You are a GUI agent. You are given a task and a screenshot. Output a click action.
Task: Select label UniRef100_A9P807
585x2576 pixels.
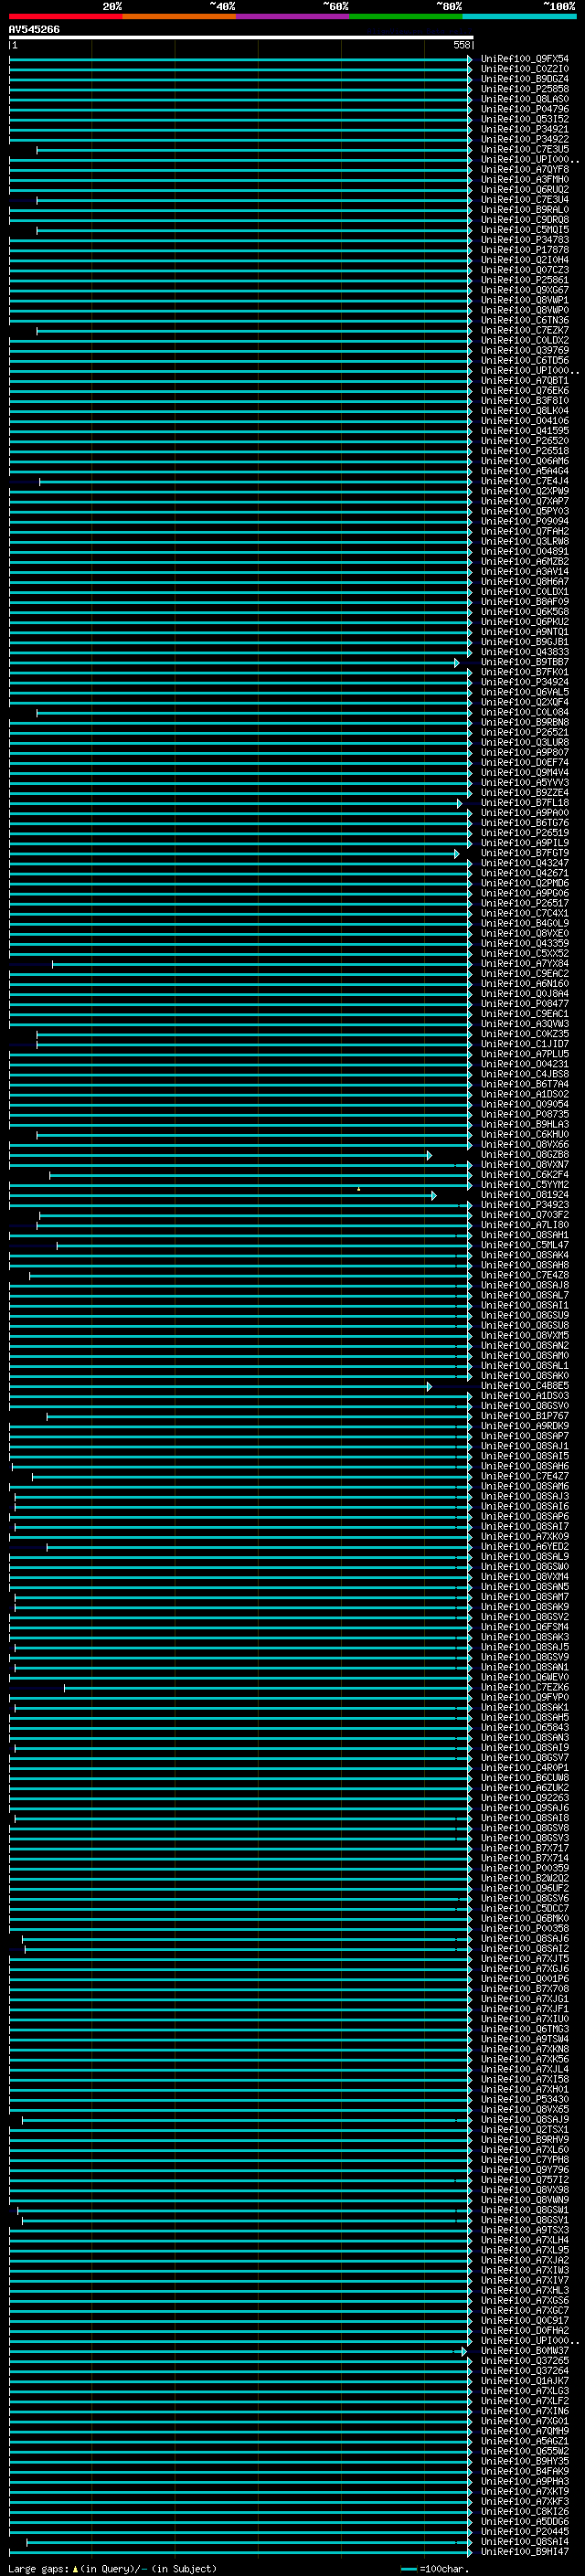point(525,752)
